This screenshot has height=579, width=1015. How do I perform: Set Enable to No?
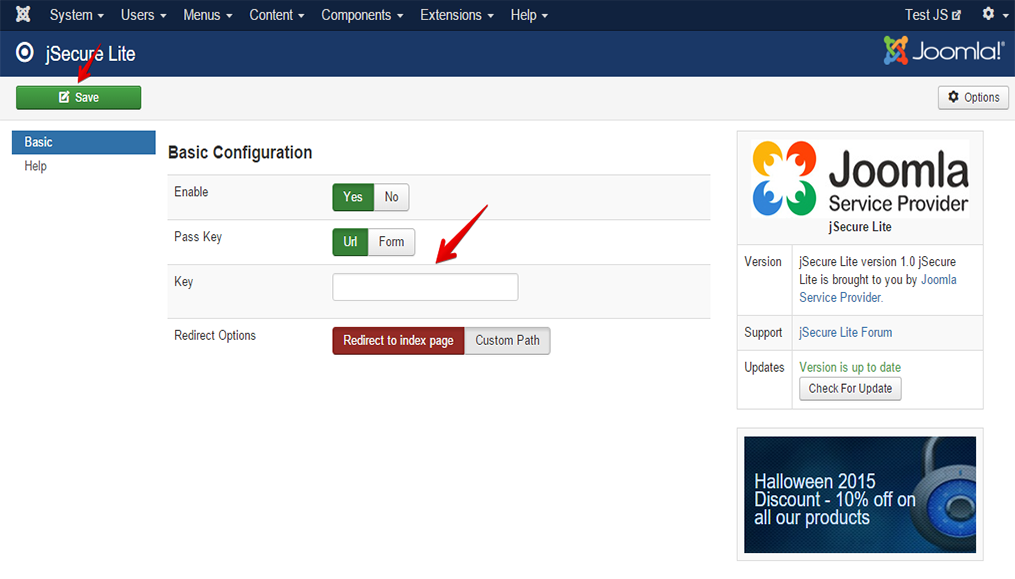point(391,197)
